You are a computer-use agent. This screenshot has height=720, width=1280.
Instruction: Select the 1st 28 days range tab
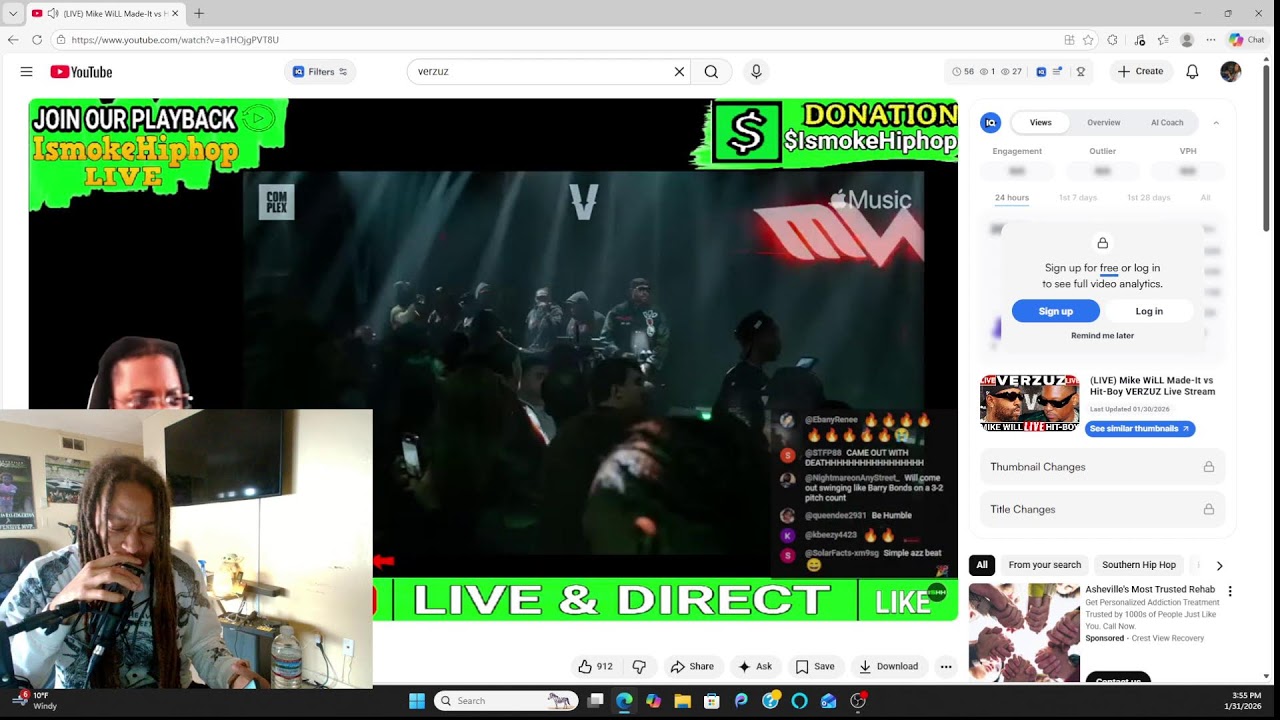[1149, 198]
